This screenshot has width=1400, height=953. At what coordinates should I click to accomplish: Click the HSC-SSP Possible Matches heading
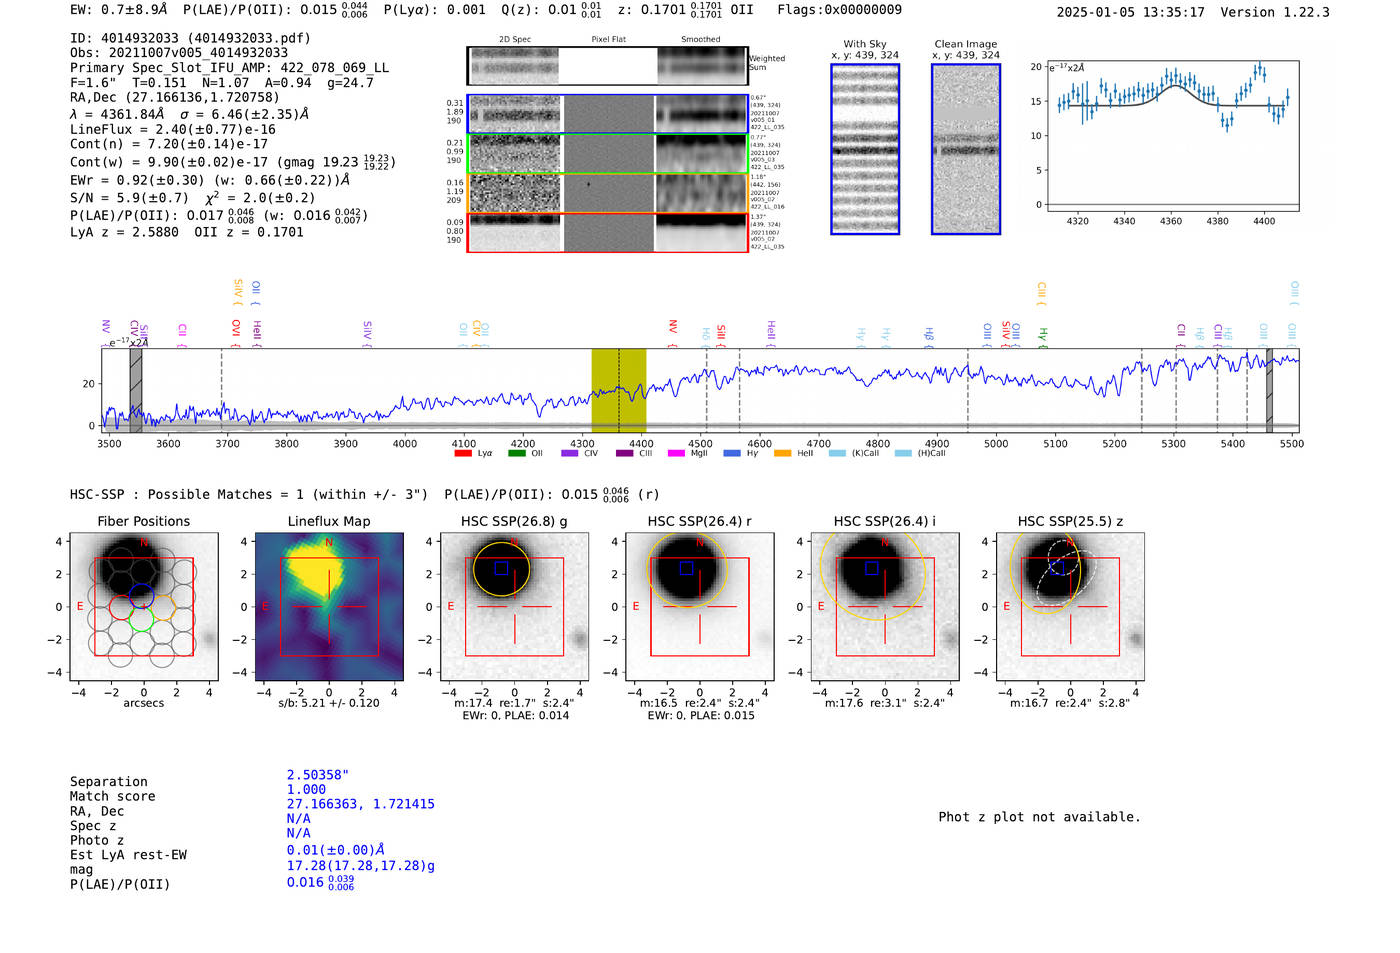pos(249,495)
